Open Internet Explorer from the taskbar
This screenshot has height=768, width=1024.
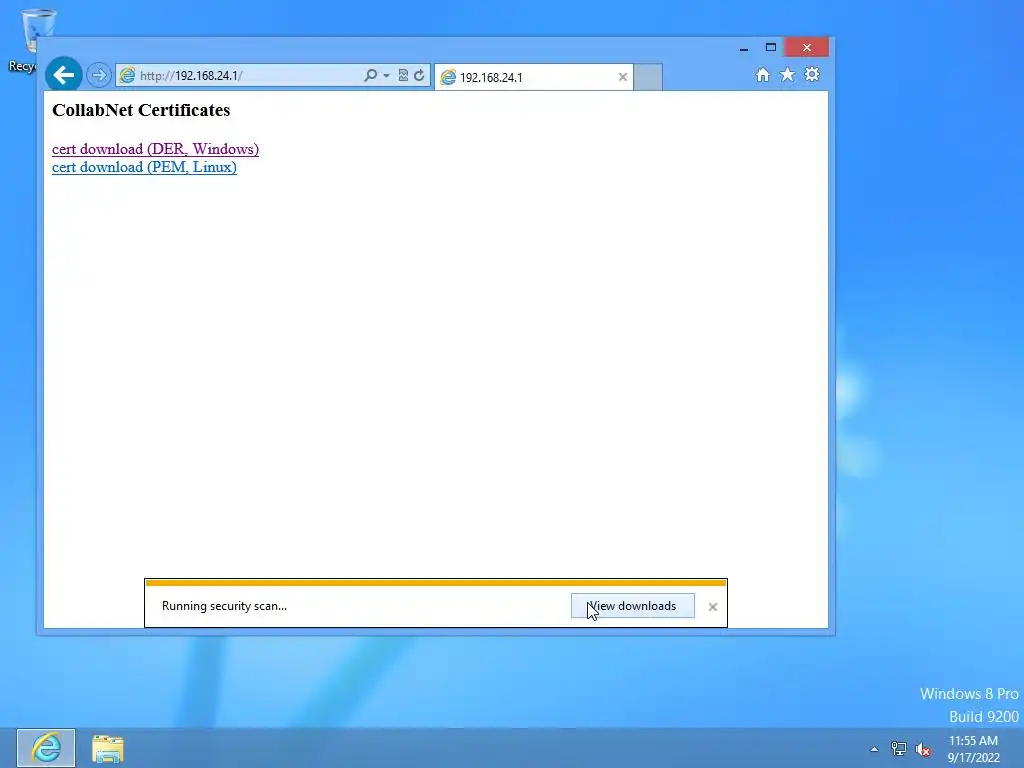pos(46,748)
